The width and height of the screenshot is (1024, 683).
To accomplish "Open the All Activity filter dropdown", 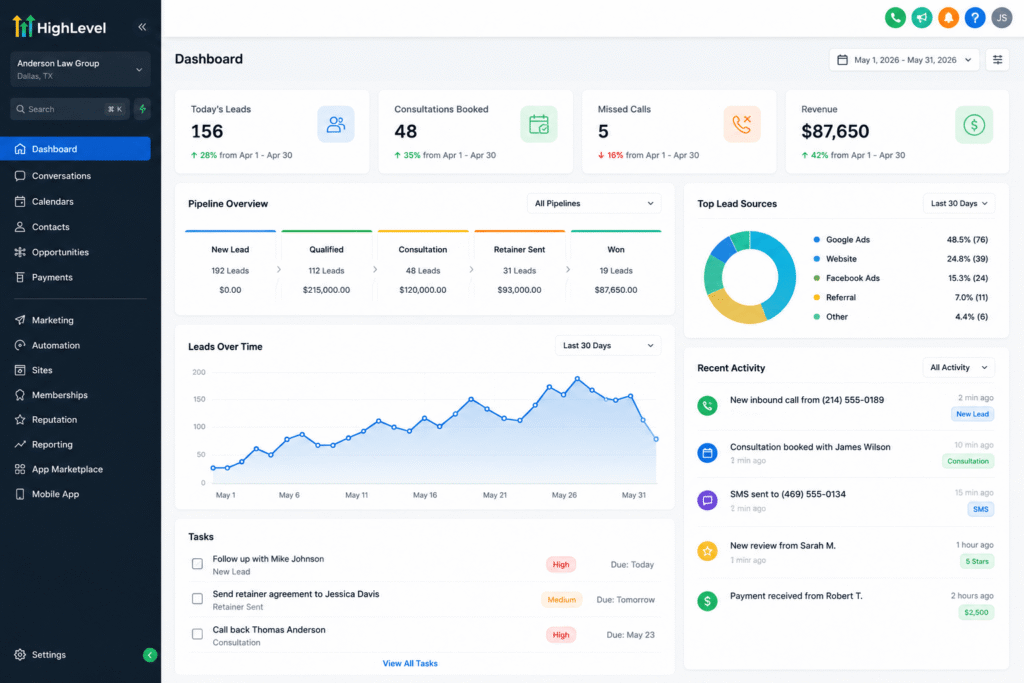I will click(959, 368).
